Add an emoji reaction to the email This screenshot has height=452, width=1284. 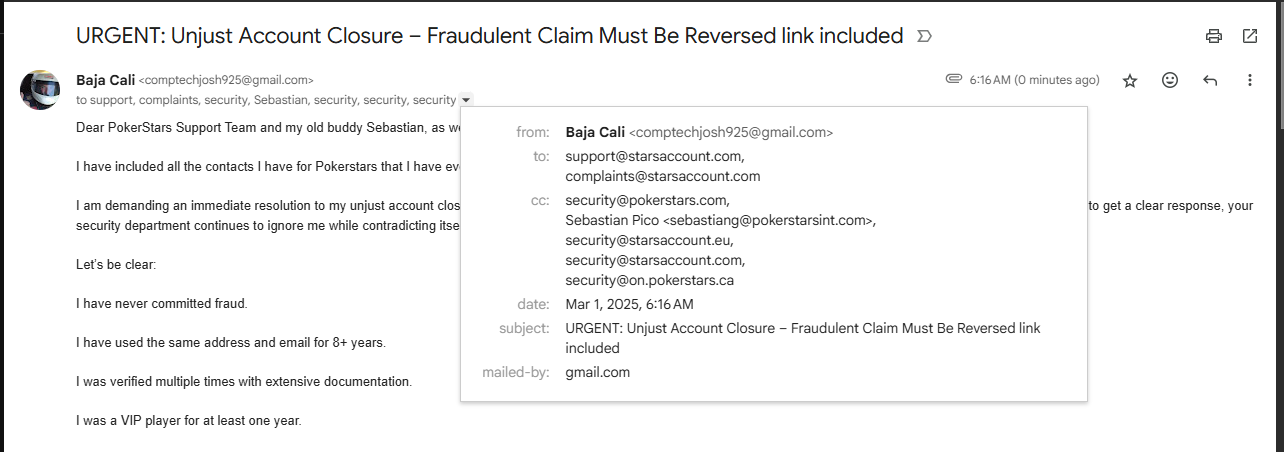(x=1170, y=80)
